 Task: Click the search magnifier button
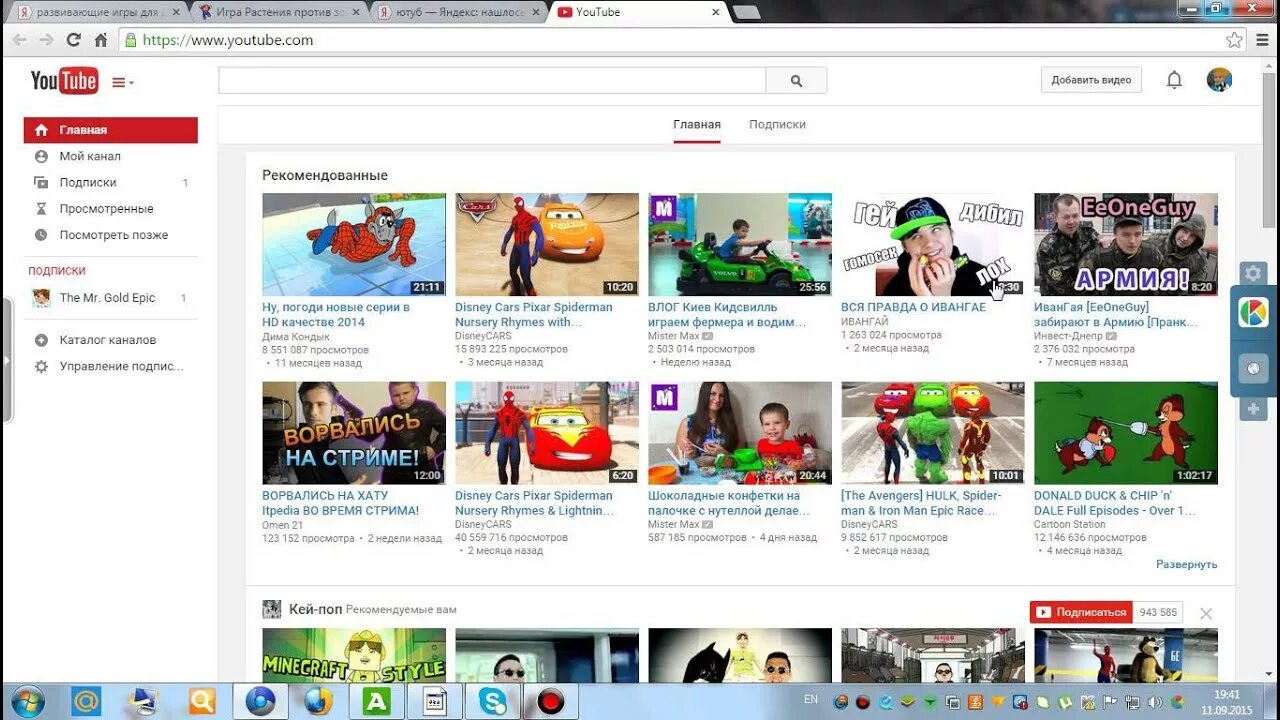click(796, 81)
